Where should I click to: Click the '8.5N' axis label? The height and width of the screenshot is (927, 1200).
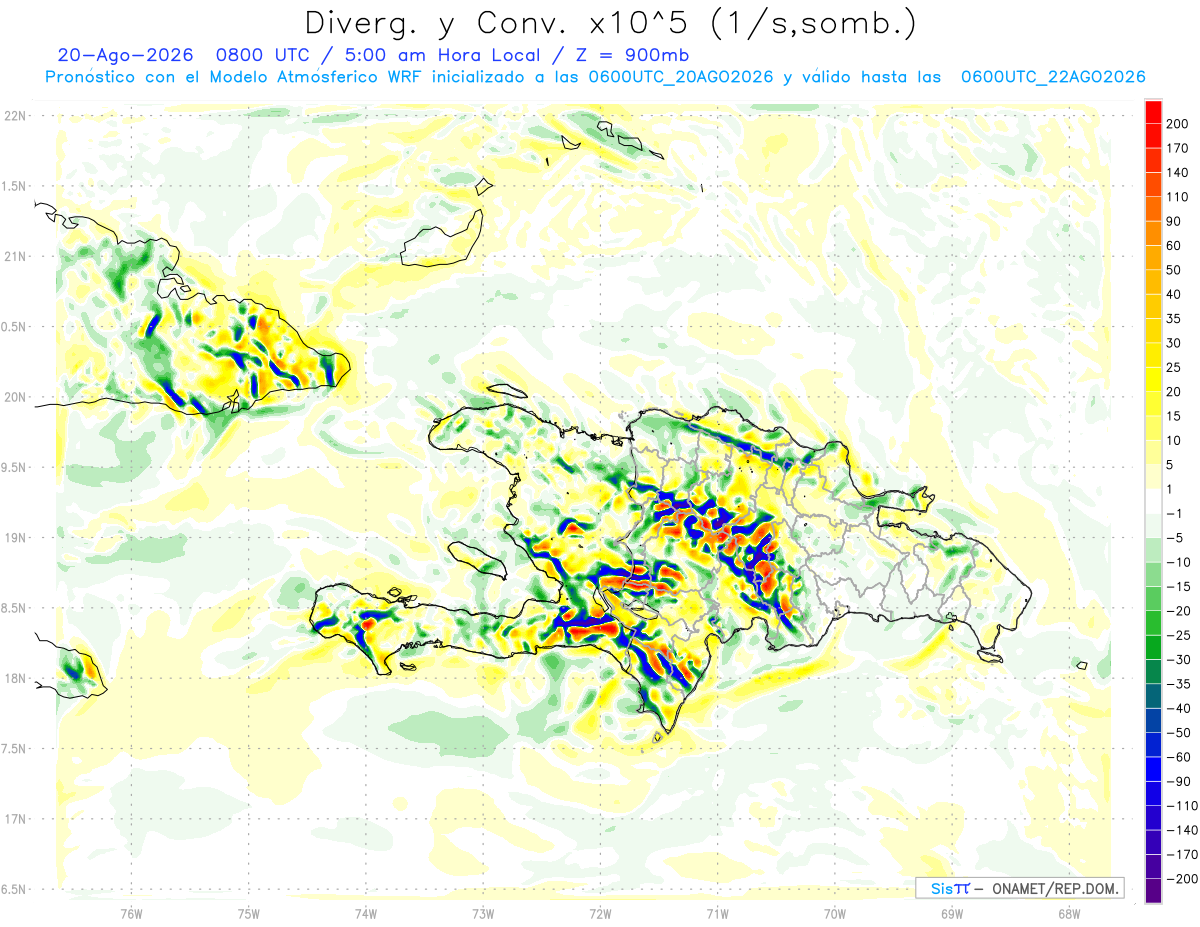(14, 608)
